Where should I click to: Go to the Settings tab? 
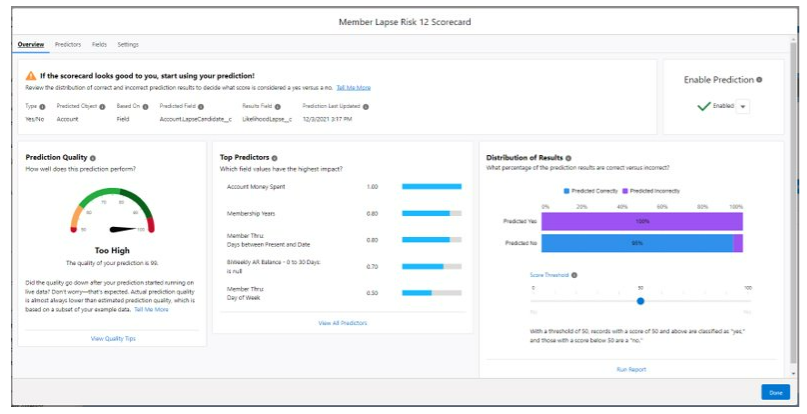128,44
